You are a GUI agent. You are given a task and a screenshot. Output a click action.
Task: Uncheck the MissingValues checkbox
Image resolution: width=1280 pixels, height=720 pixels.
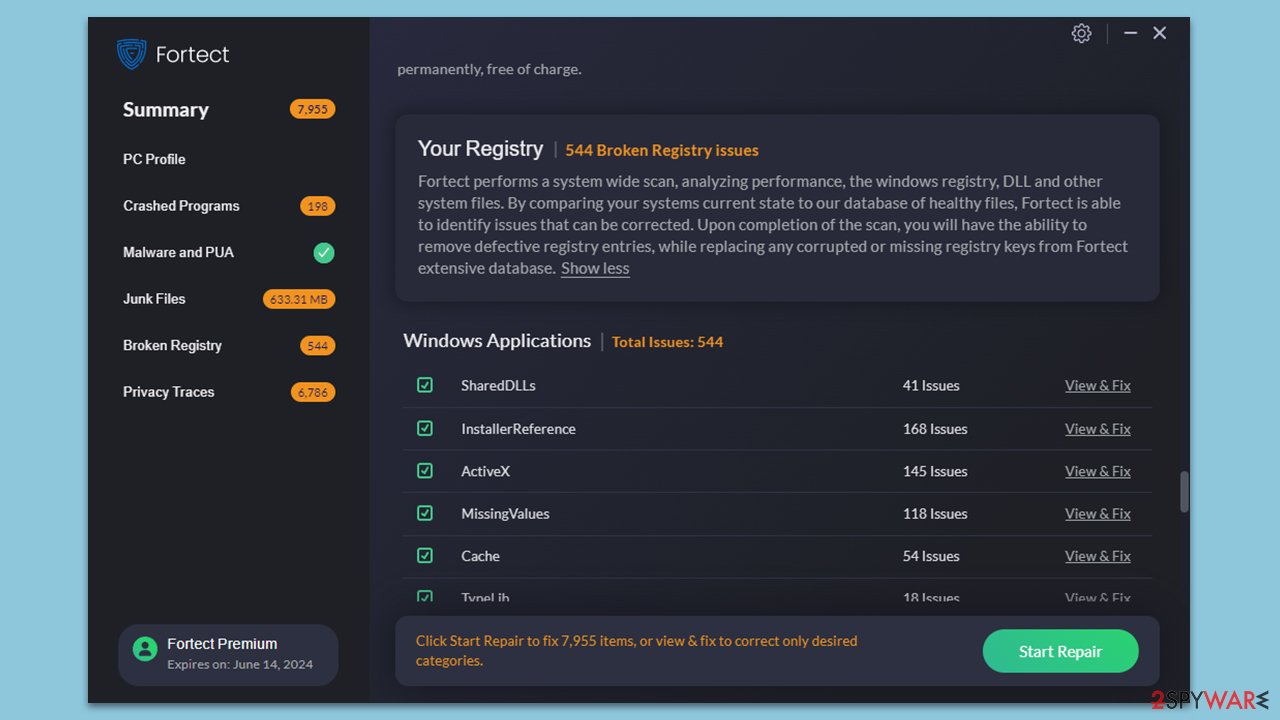point(425,513)
